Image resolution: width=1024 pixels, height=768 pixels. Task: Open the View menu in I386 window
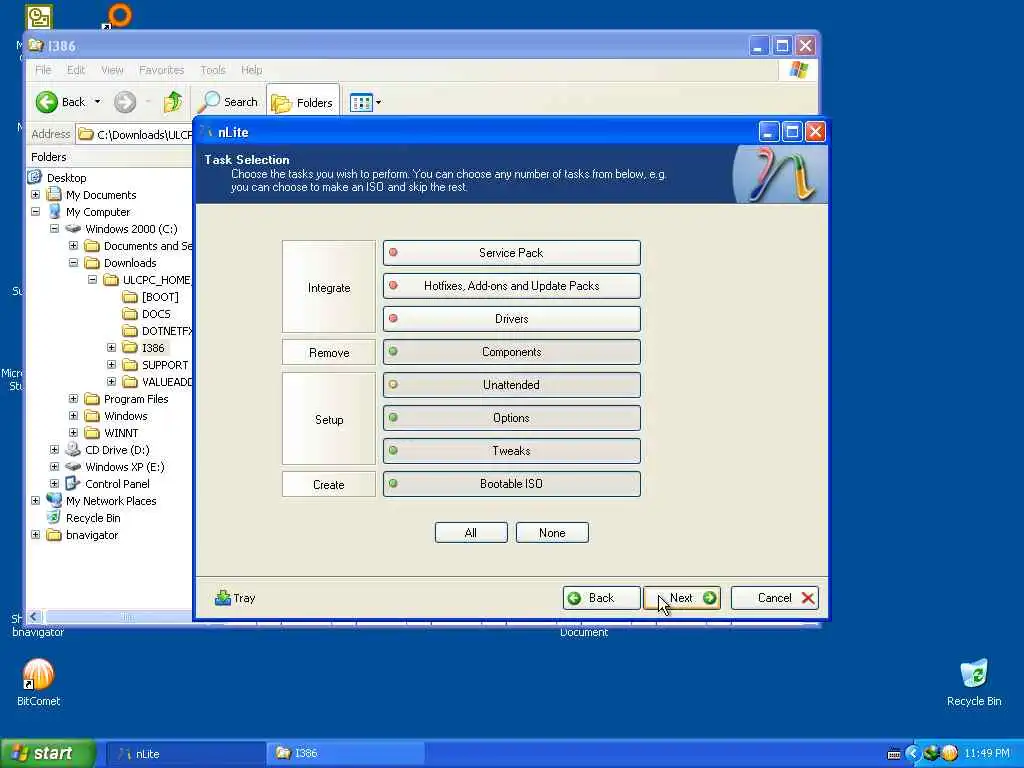[112, 70]
